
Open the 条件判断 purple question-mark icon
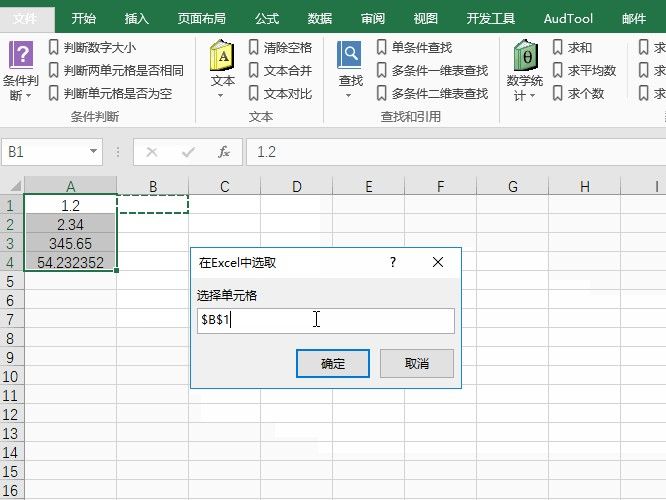click(21, 55)
